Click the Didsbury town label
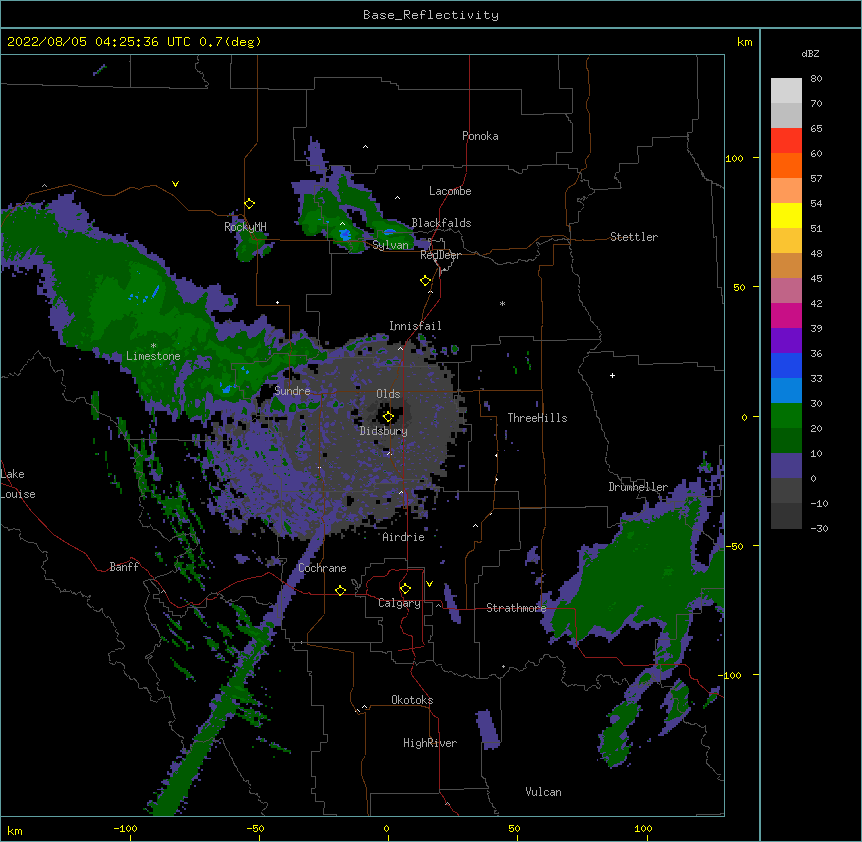 (384, 431)
